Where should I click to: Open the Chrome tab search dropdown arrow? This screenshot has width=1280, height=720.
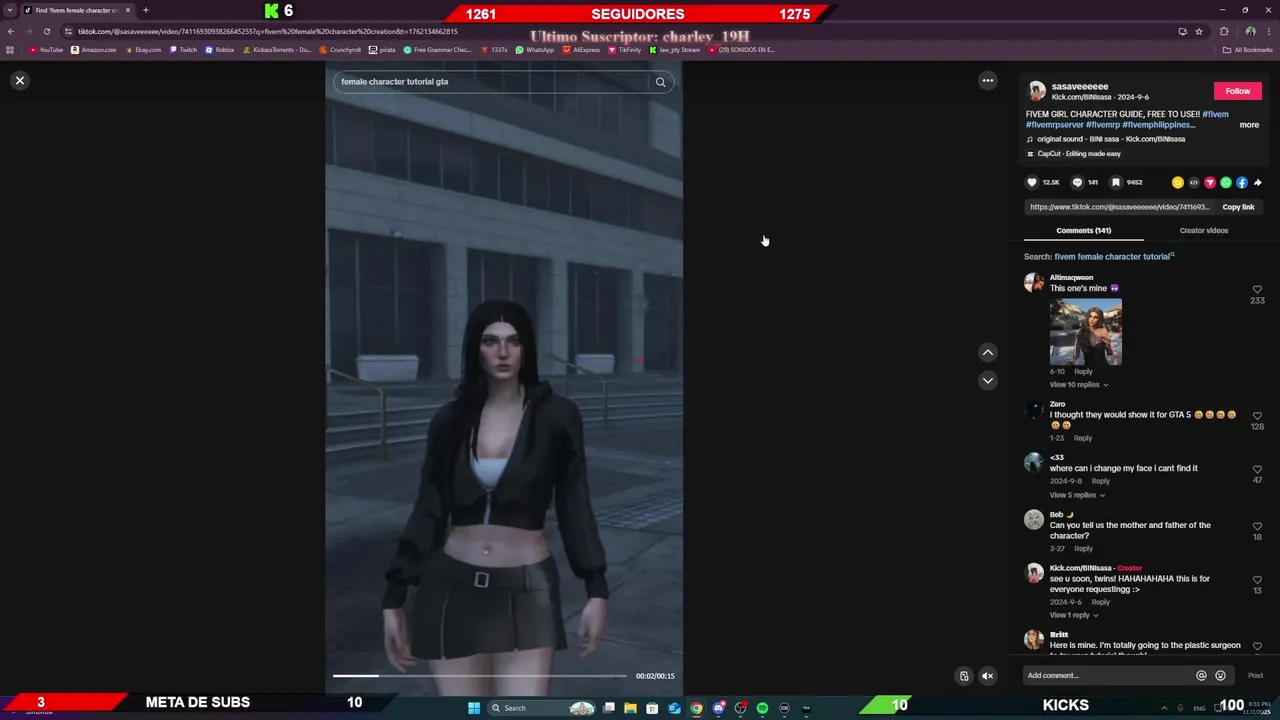(x=9, y=10)
